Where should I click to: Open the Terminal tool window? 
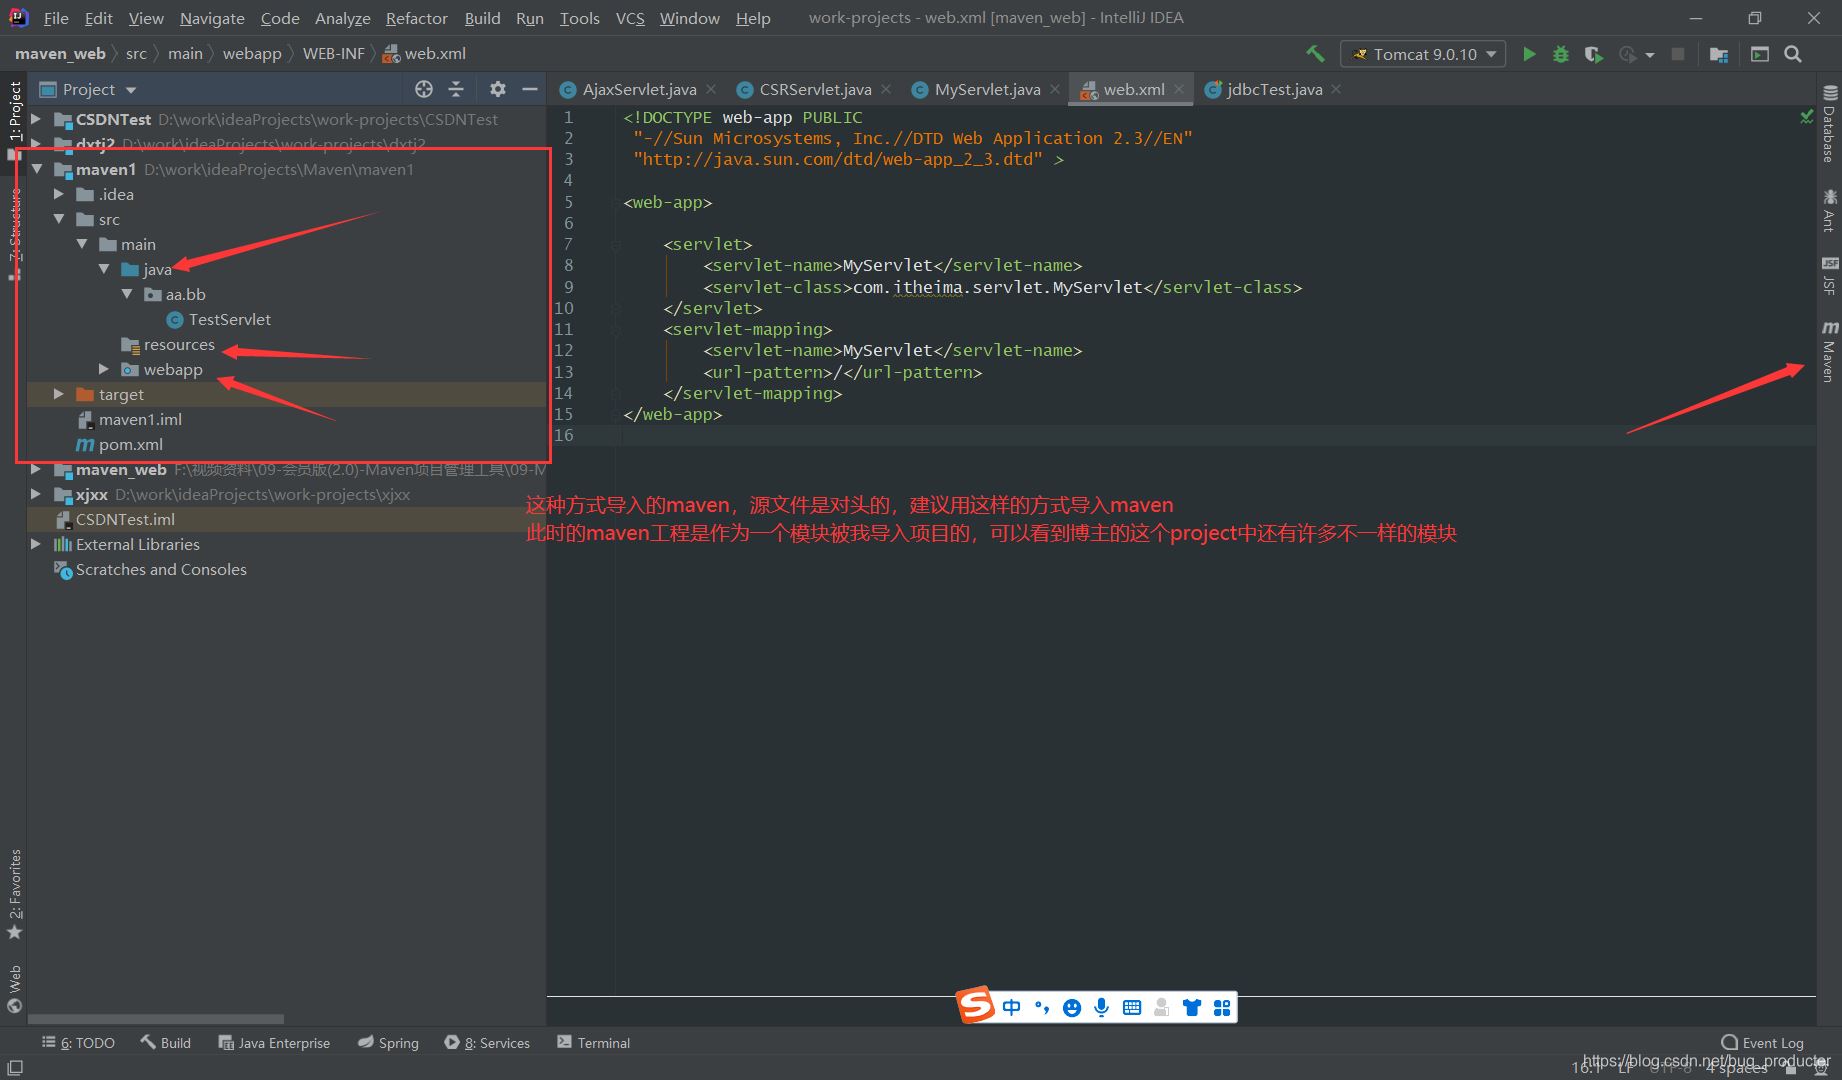[x=594, y=1043]
